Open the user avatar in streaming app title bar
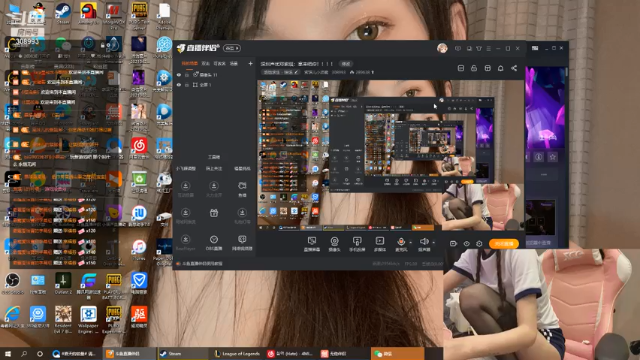 [442, 48]
